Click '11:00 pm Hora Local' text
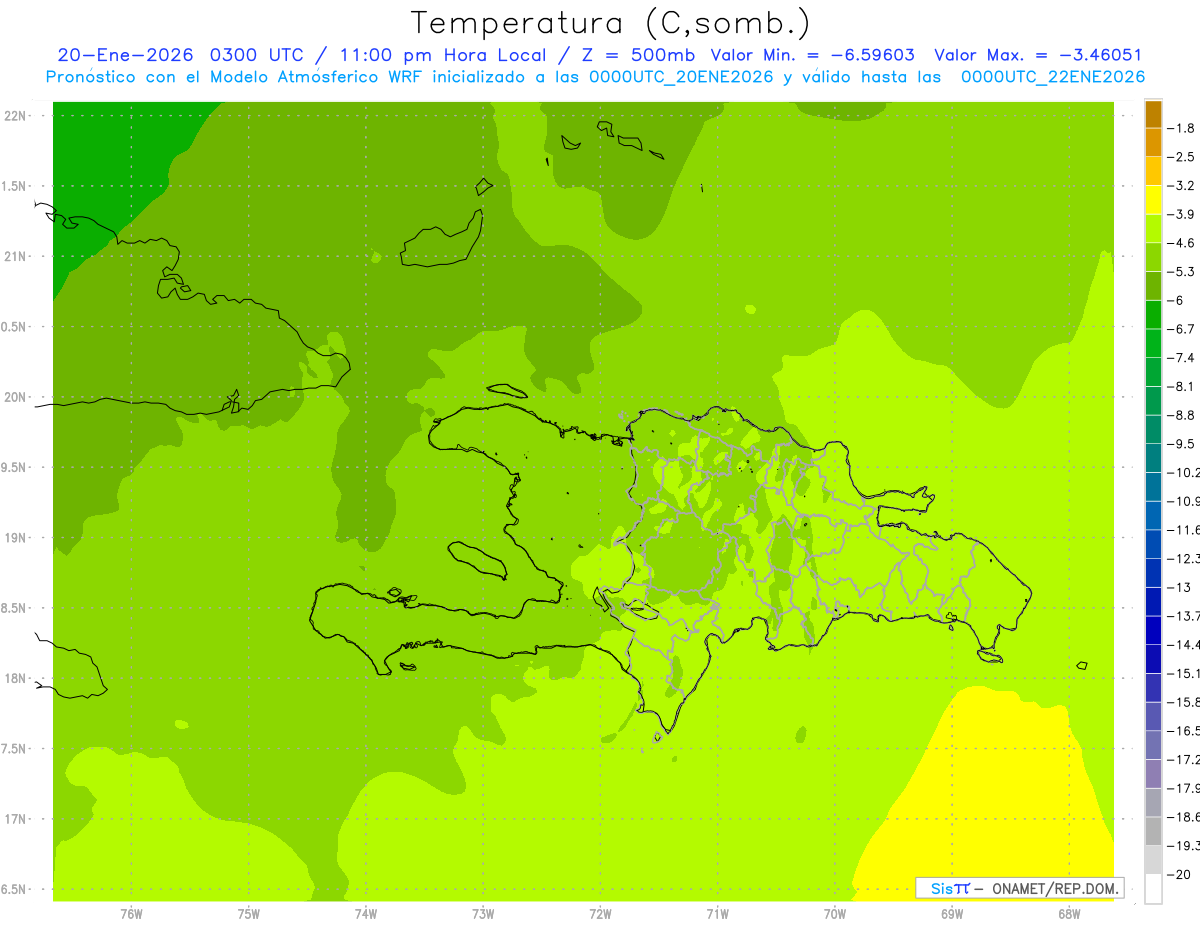 [x=444, y=55]
